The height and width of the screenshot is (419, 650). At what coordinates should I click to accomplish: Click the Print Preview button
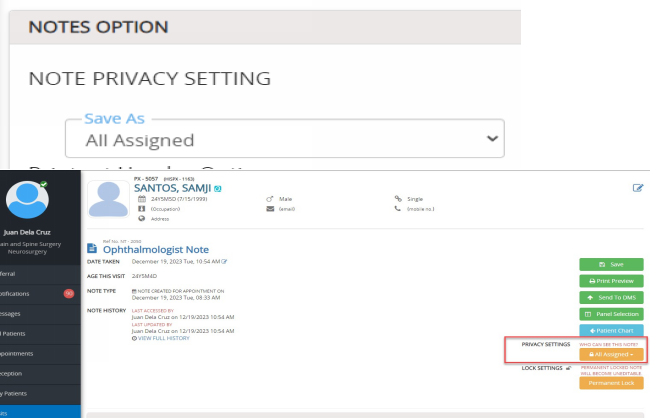pos(611,281)
